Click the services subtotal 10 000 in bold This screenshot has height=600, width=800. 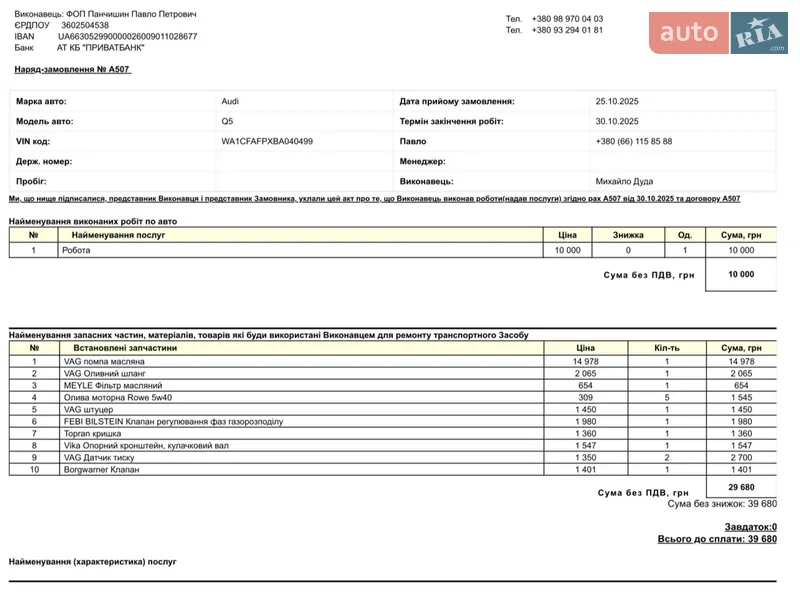(x=741, y=274)
